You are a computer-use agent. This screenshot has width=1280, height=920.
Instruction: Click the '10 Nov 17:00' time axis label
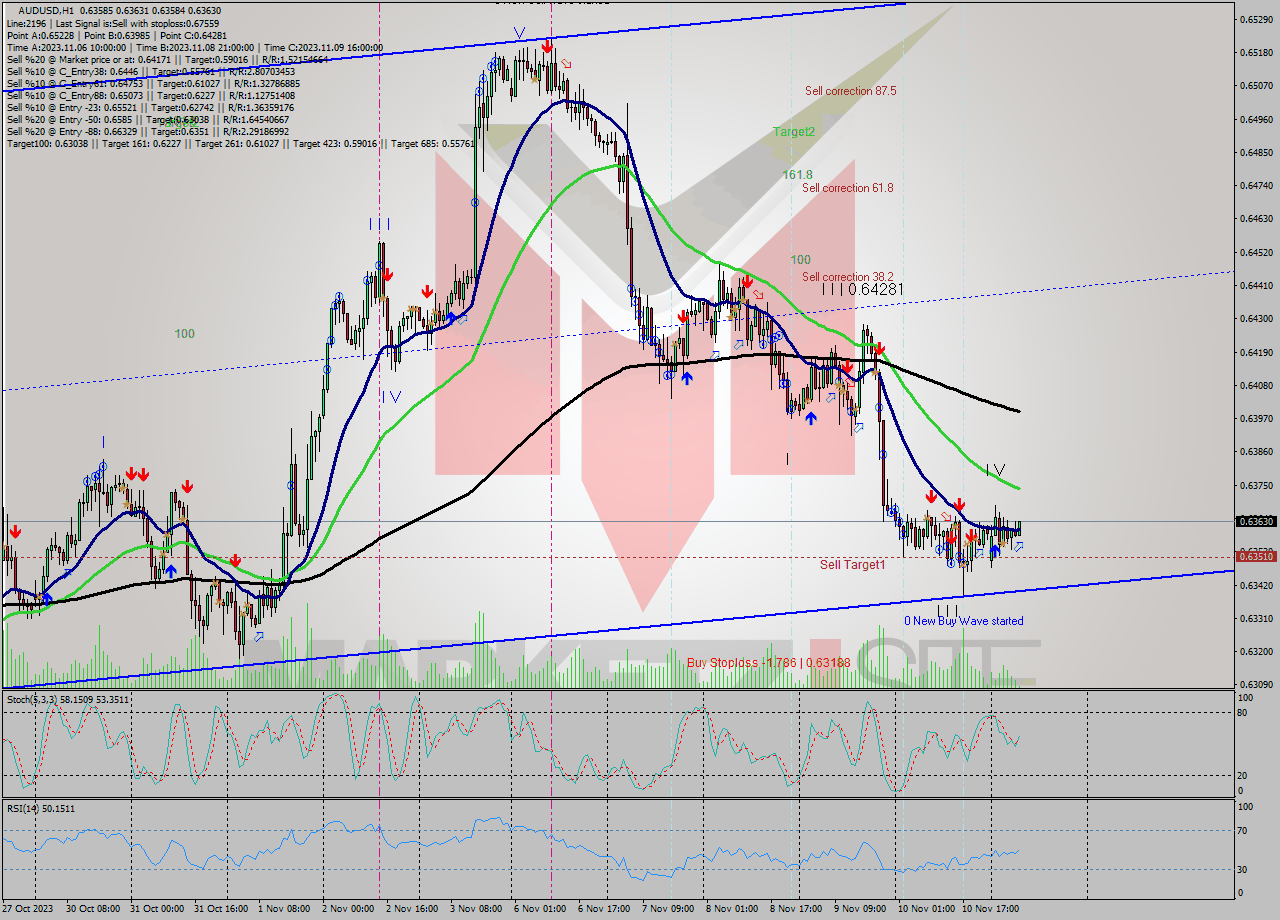point(993,909)
